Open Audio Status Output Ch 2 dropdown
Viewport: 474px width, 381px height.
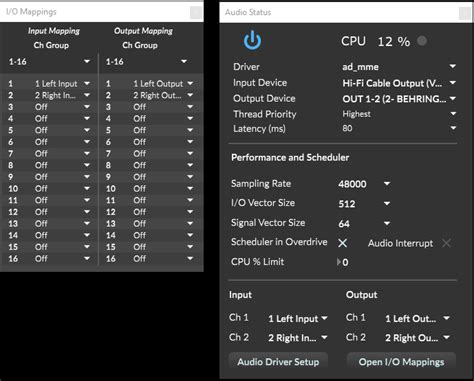tap(417, 338)
